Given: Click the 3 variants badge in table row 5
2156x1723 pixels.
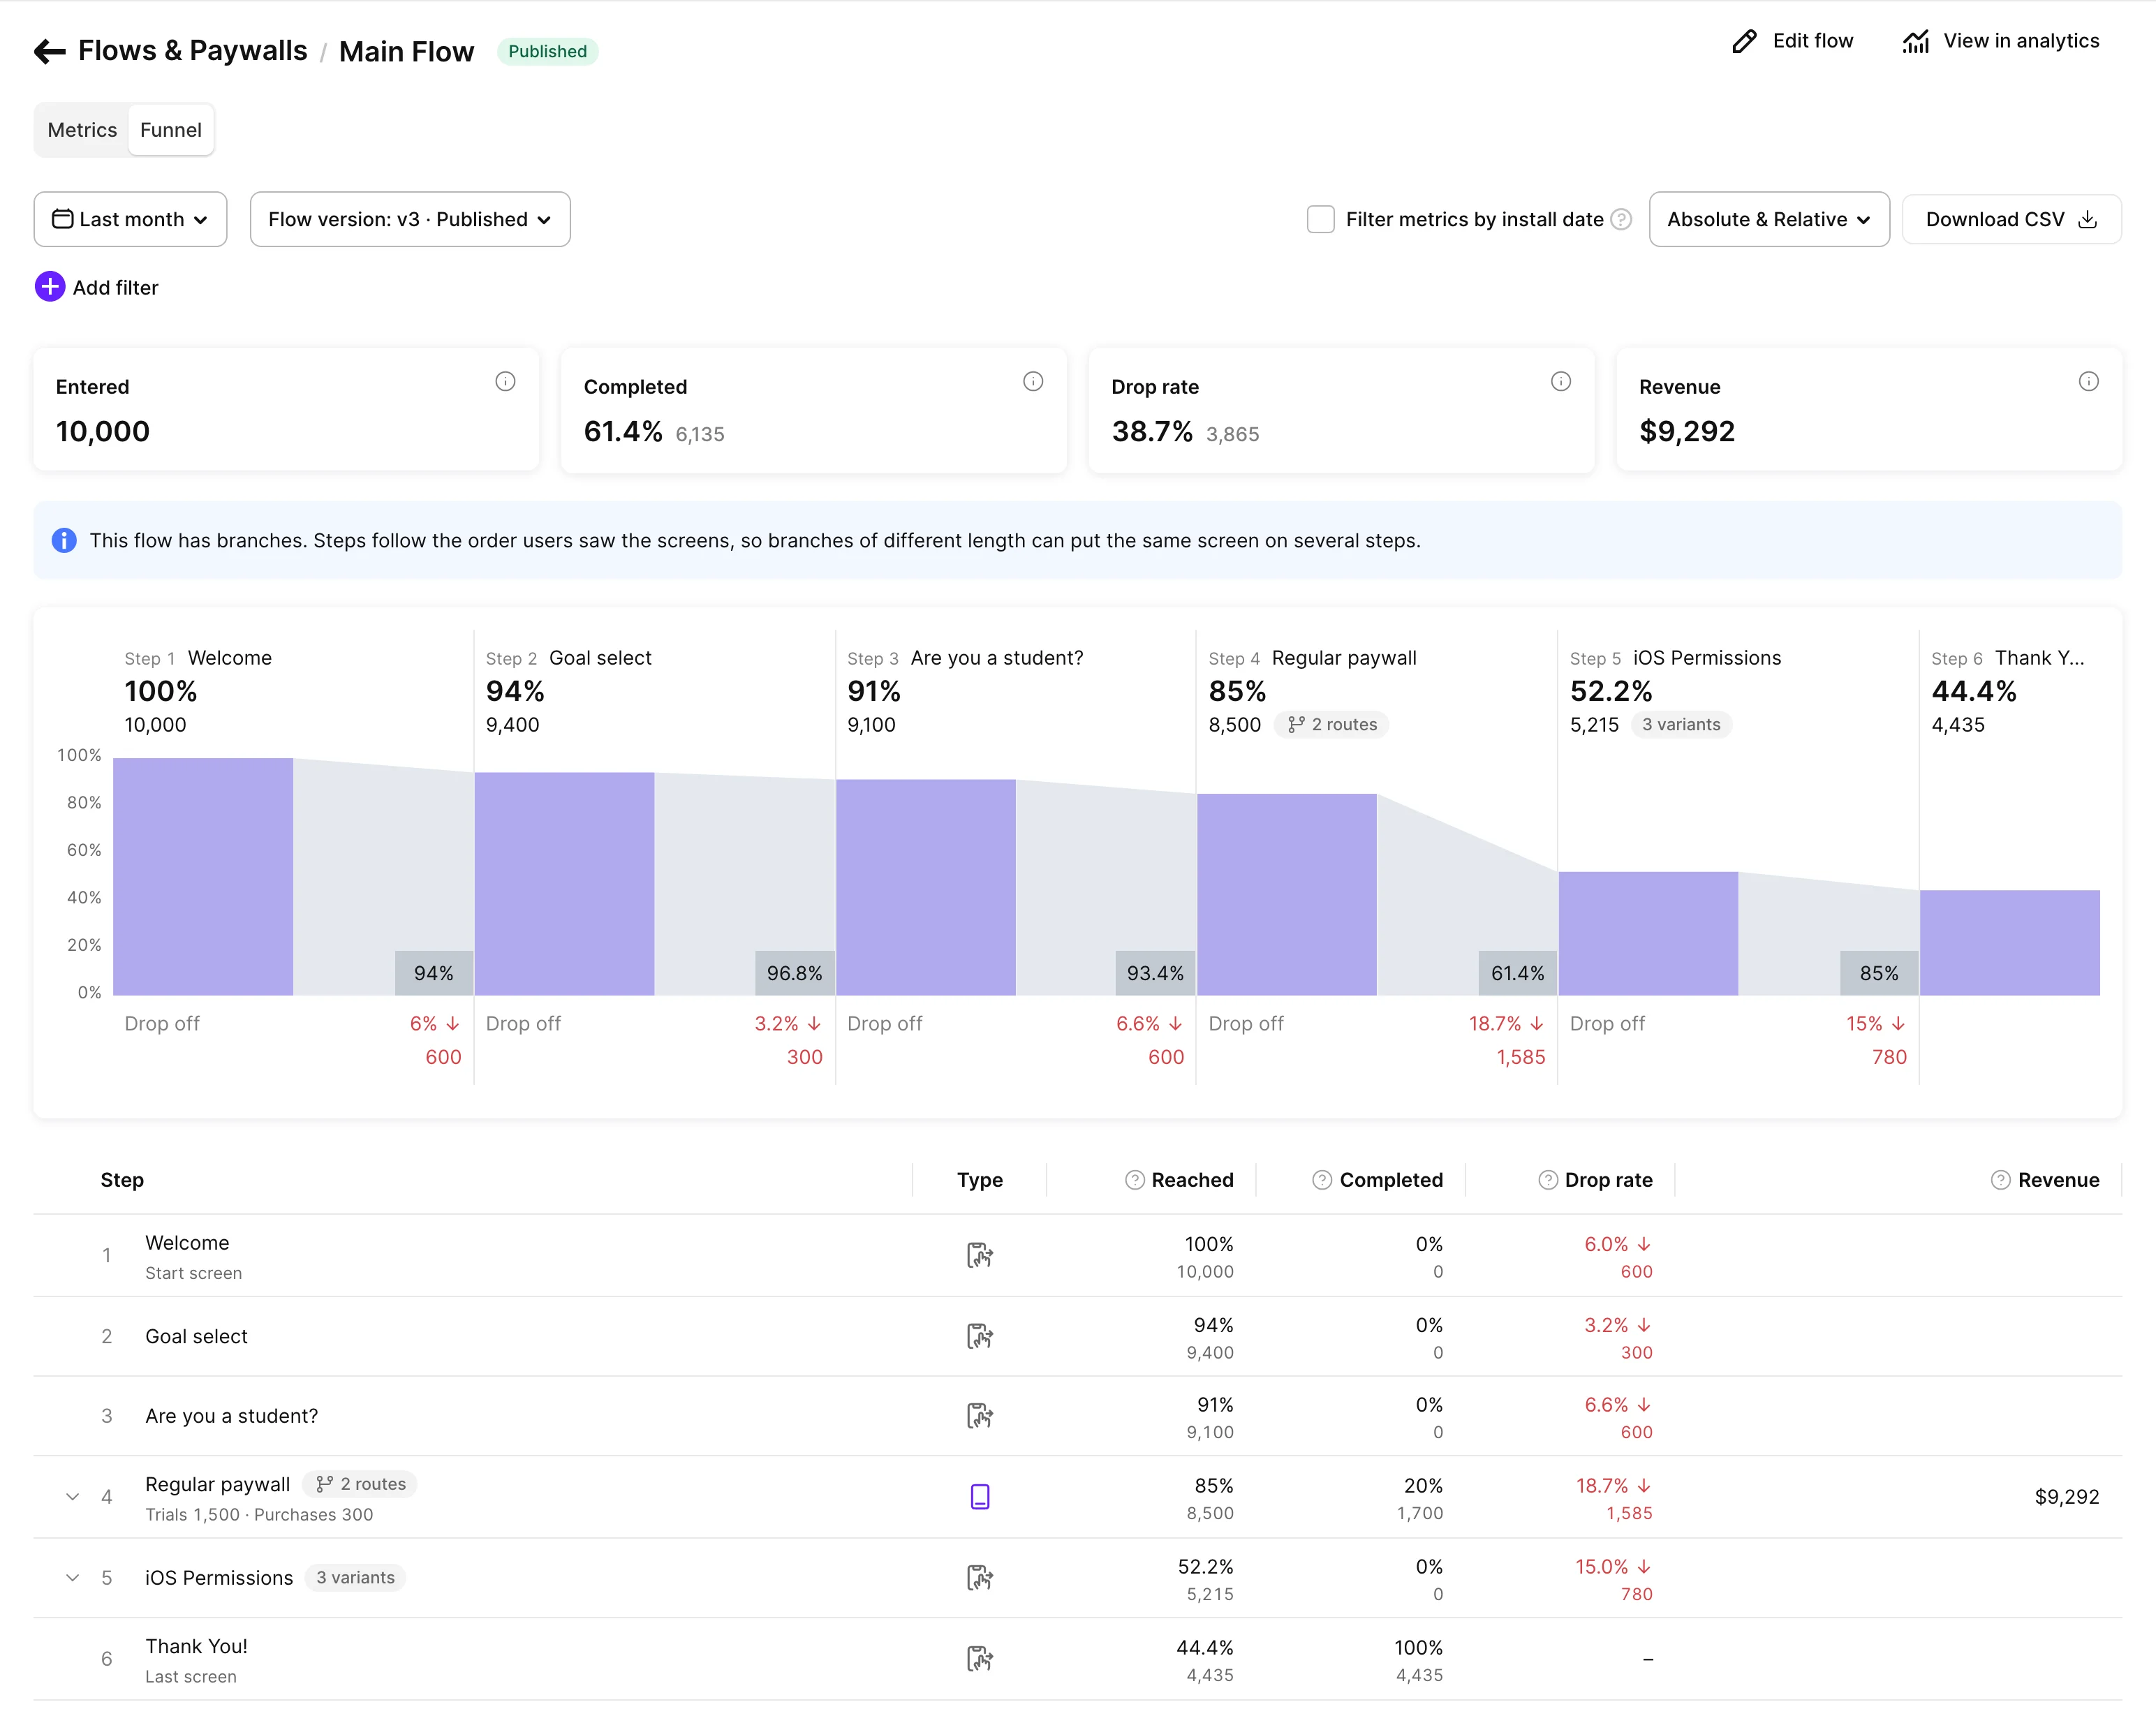Looking at the screenshot, I should click(x=355, y=1578).
